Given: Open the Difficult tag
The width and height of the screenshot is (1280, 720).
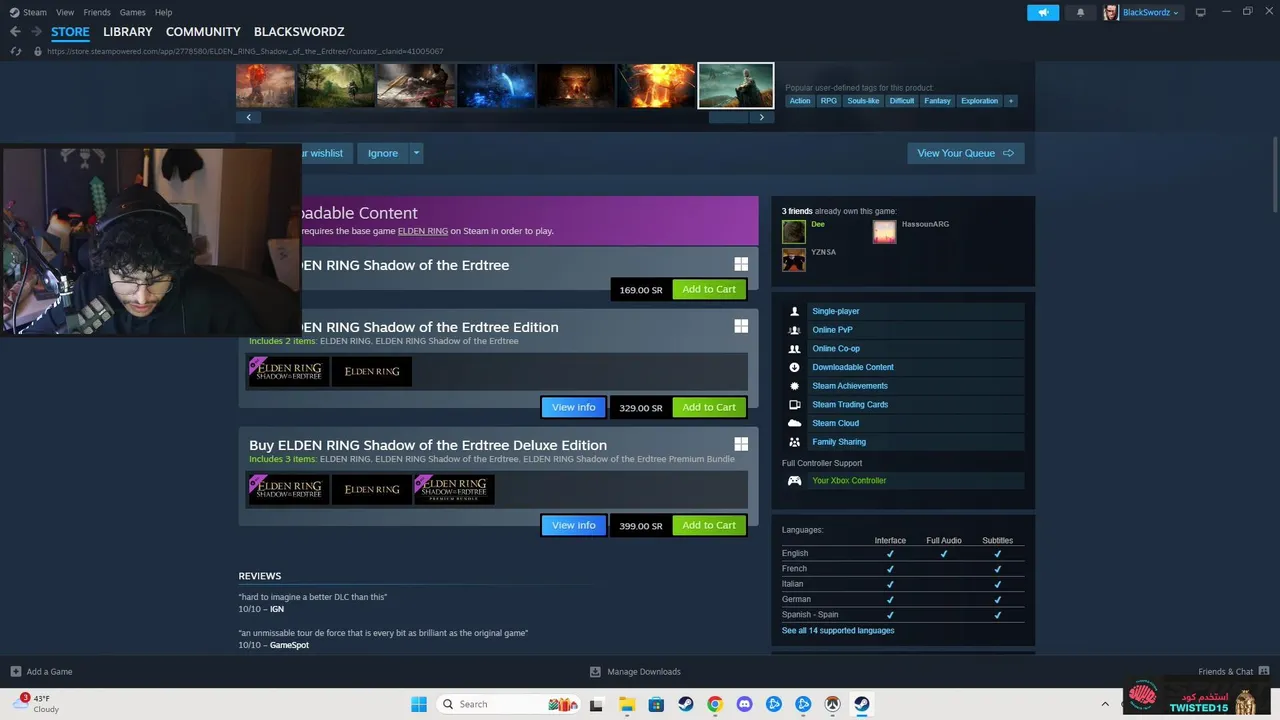Looking at the screenshot, I should click(902, 101).
